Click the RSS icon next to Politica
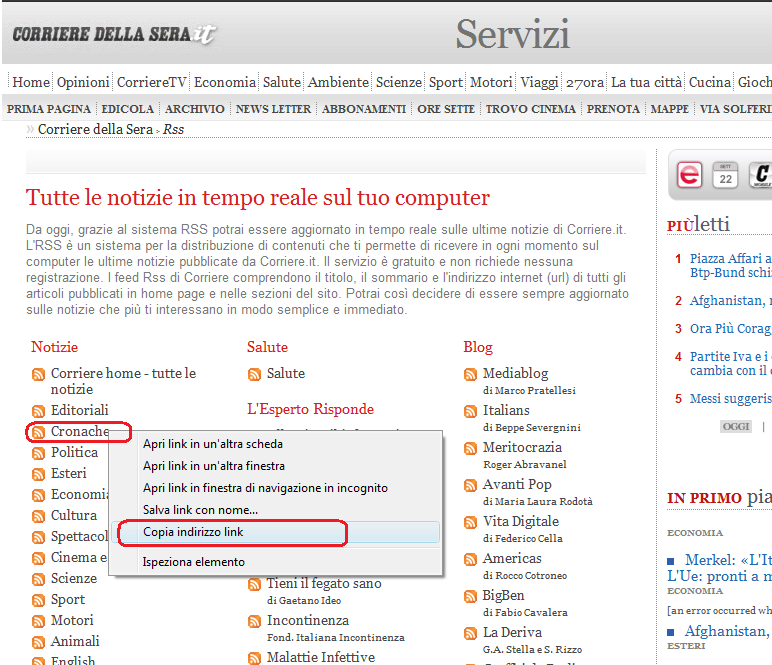 coord(38,453)
